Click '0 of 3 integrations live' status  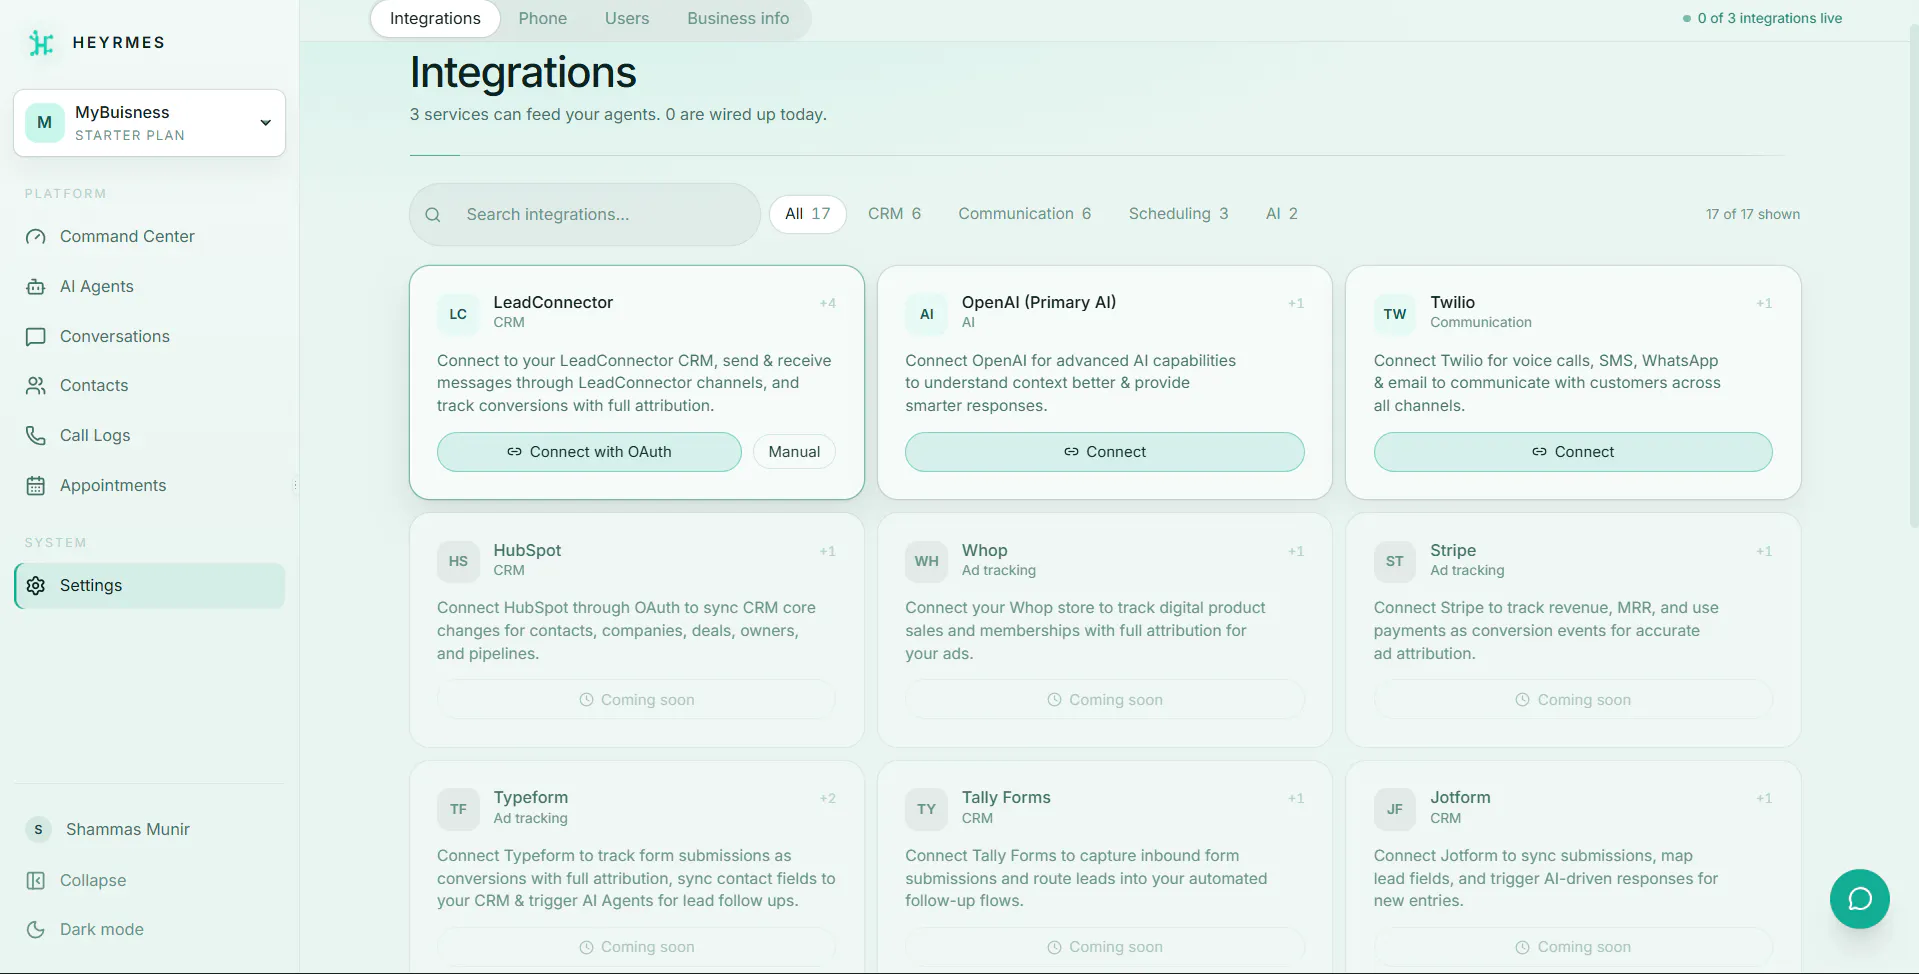tap(1762, 19)
